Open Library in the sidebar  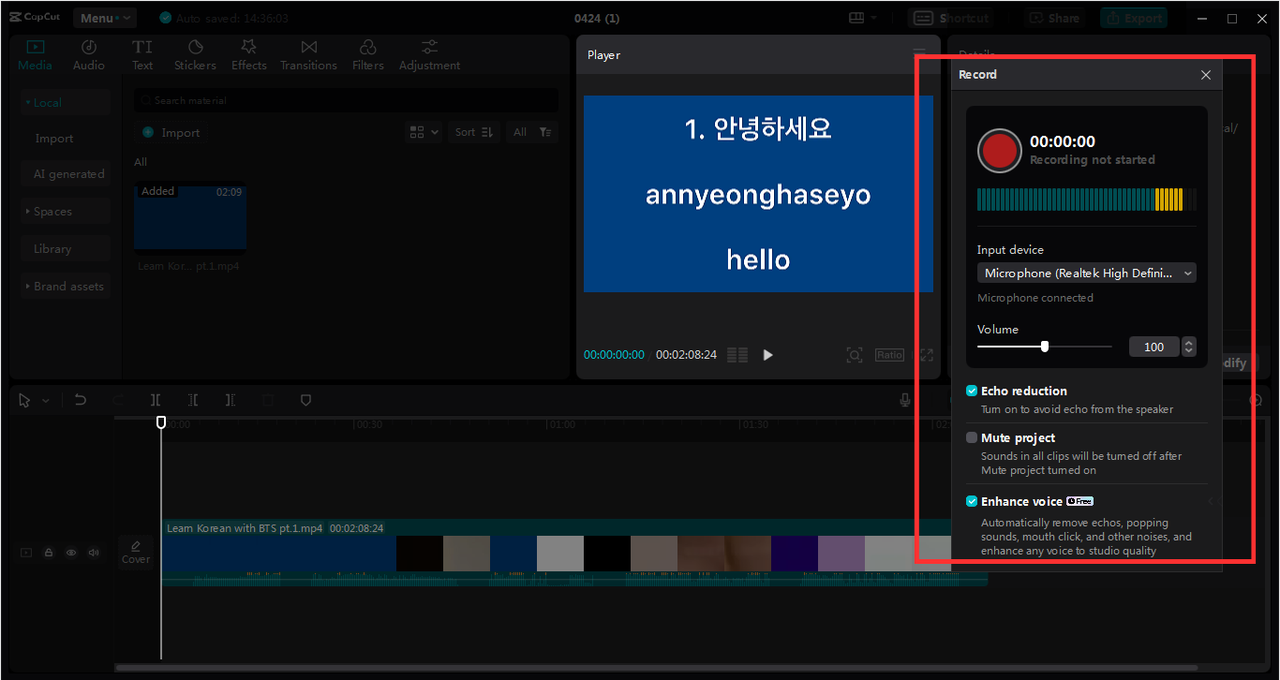tap(65, 249)
